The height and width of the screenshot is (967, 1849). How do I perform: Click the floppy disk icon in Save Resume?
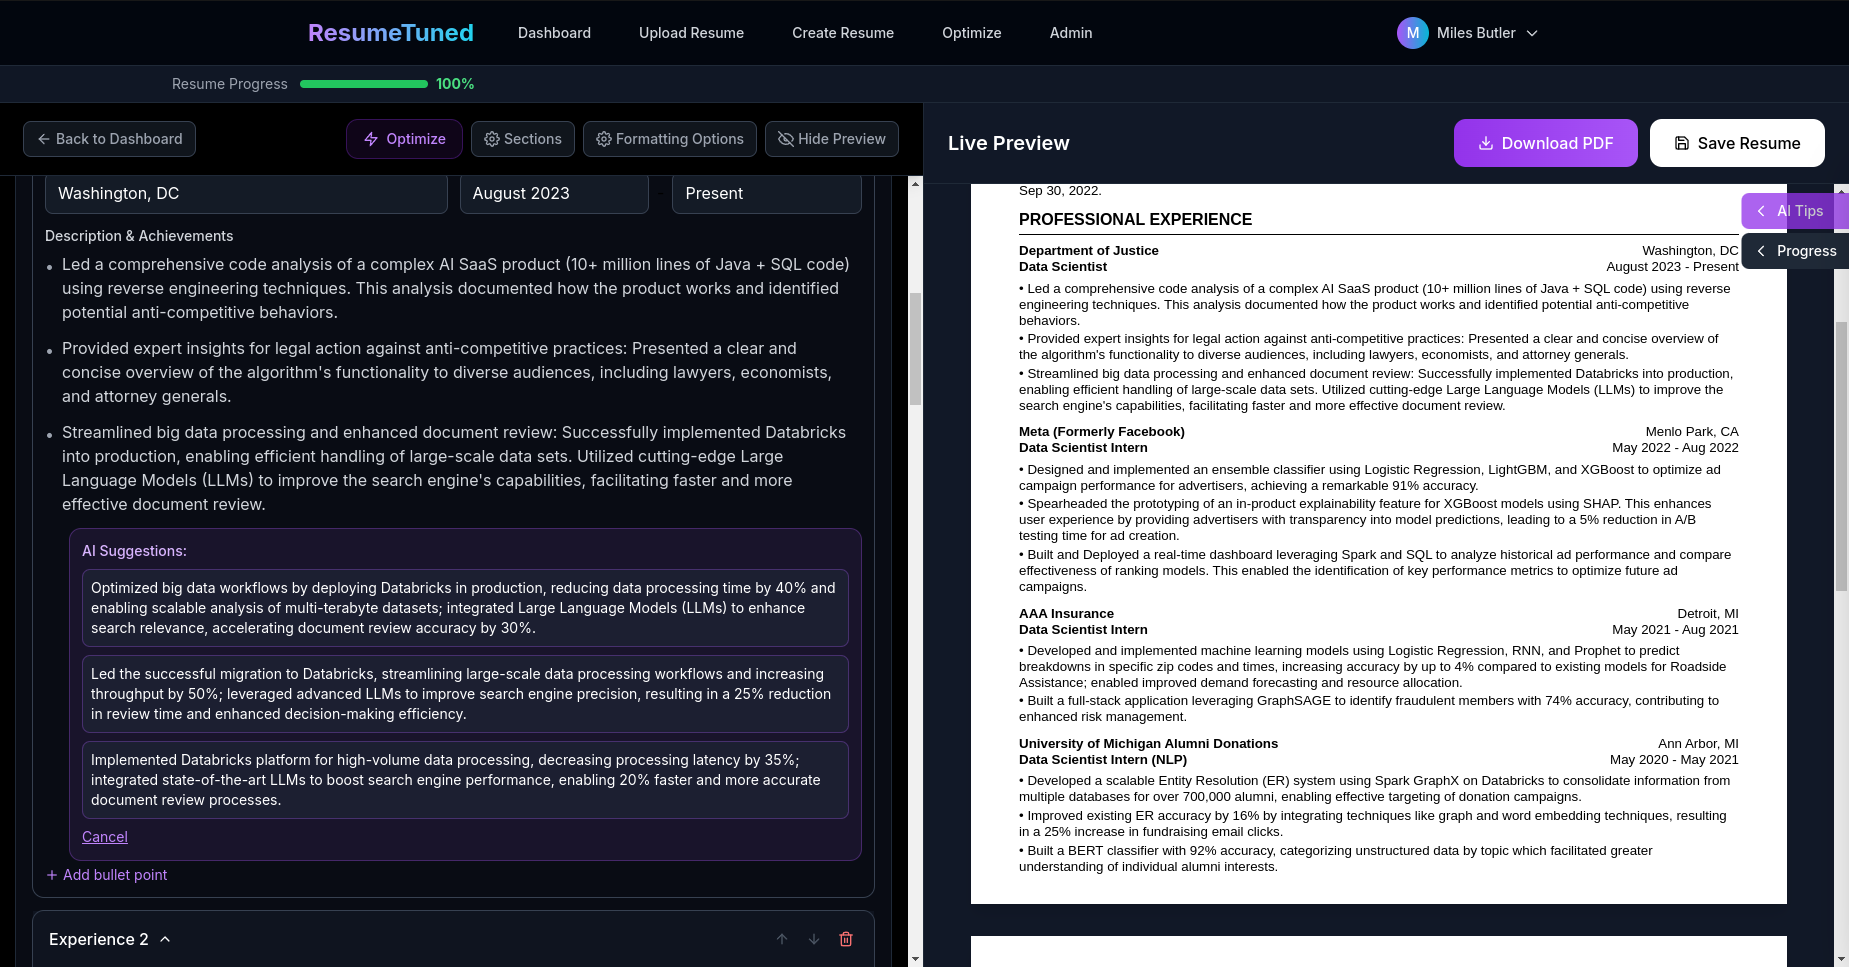pyautogui.click(x=1682, y=143)
